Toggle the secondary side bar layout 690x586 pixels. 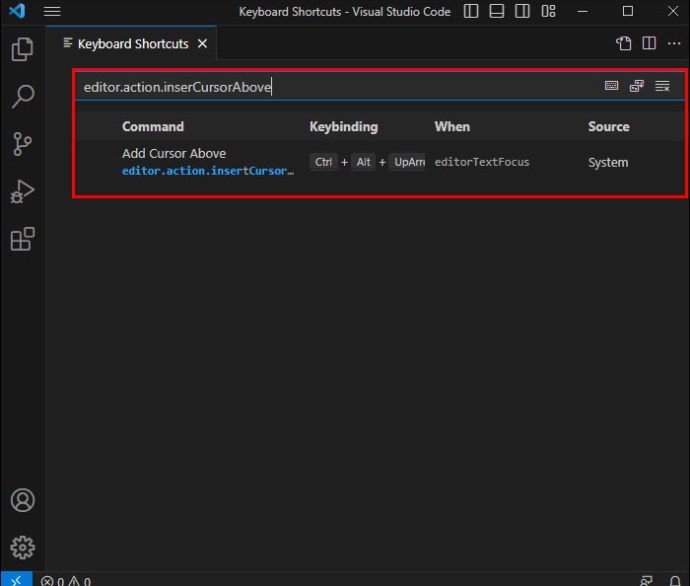522,11
